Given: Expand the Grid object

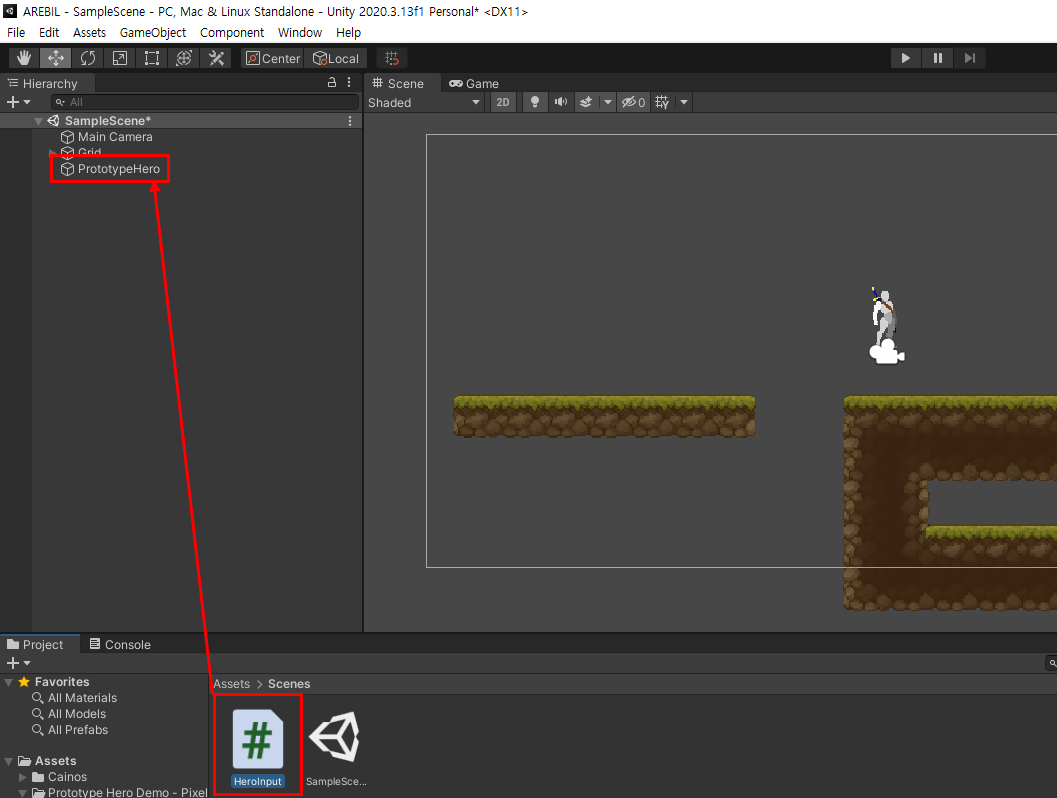Looking at the screenshot, I should coord(53,152).
